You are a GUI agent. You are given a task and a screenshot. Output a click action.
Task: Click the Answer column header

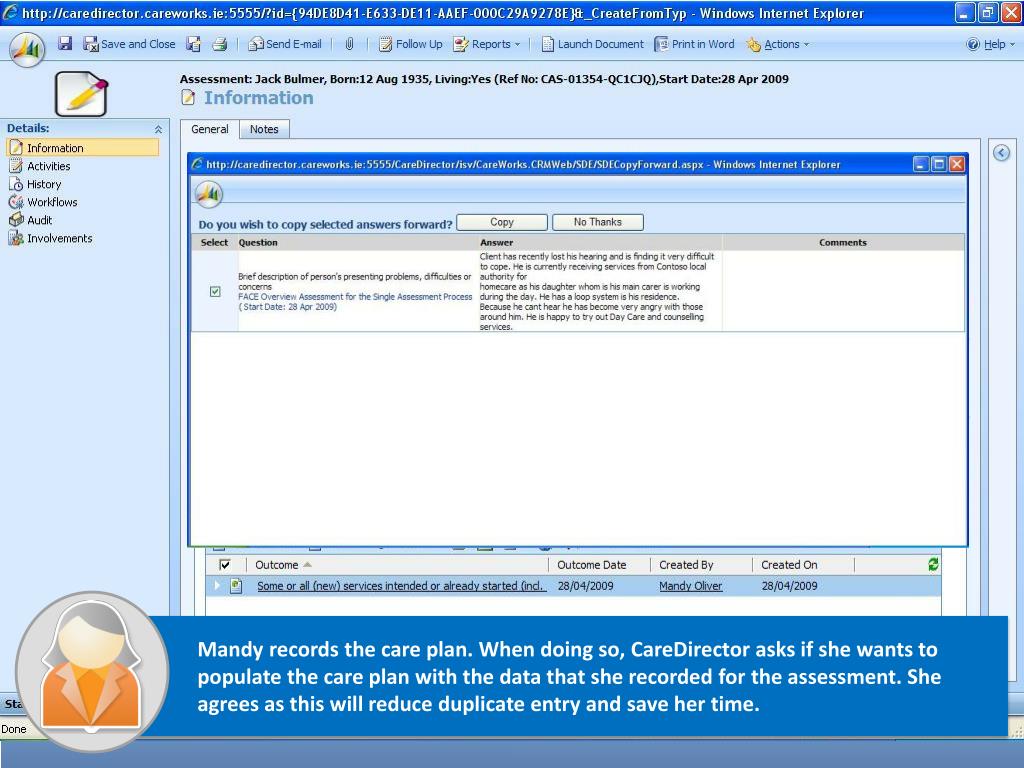(496, 242)
